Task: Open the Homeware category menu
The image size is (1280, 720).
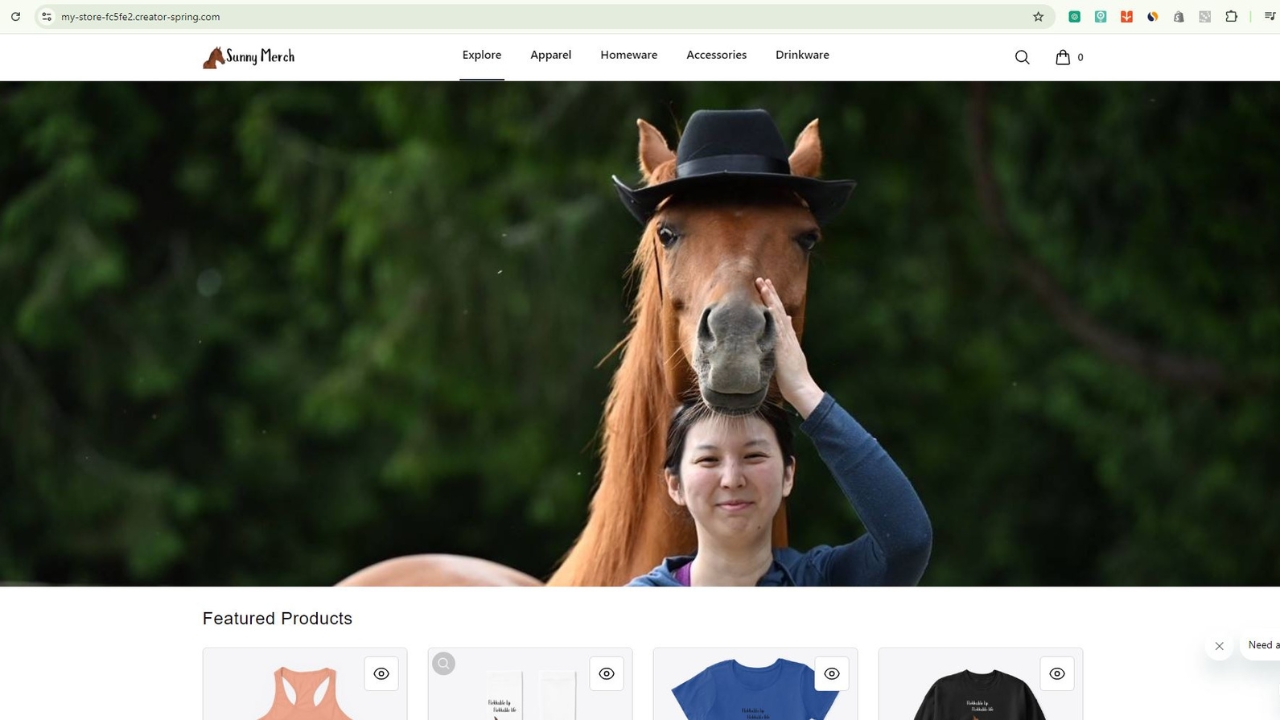Action: (628, 55)
